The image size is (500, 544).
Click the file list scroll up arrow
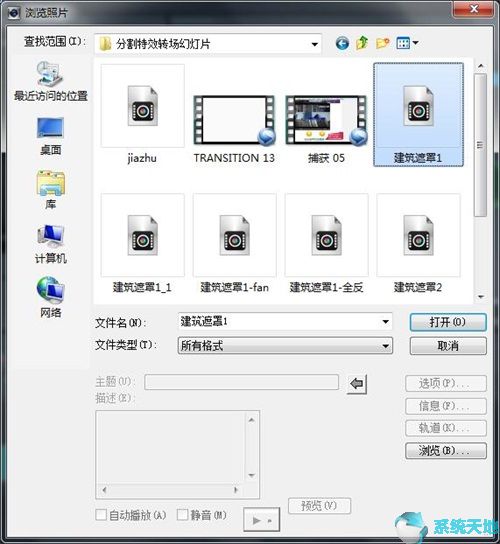point(481,66)
